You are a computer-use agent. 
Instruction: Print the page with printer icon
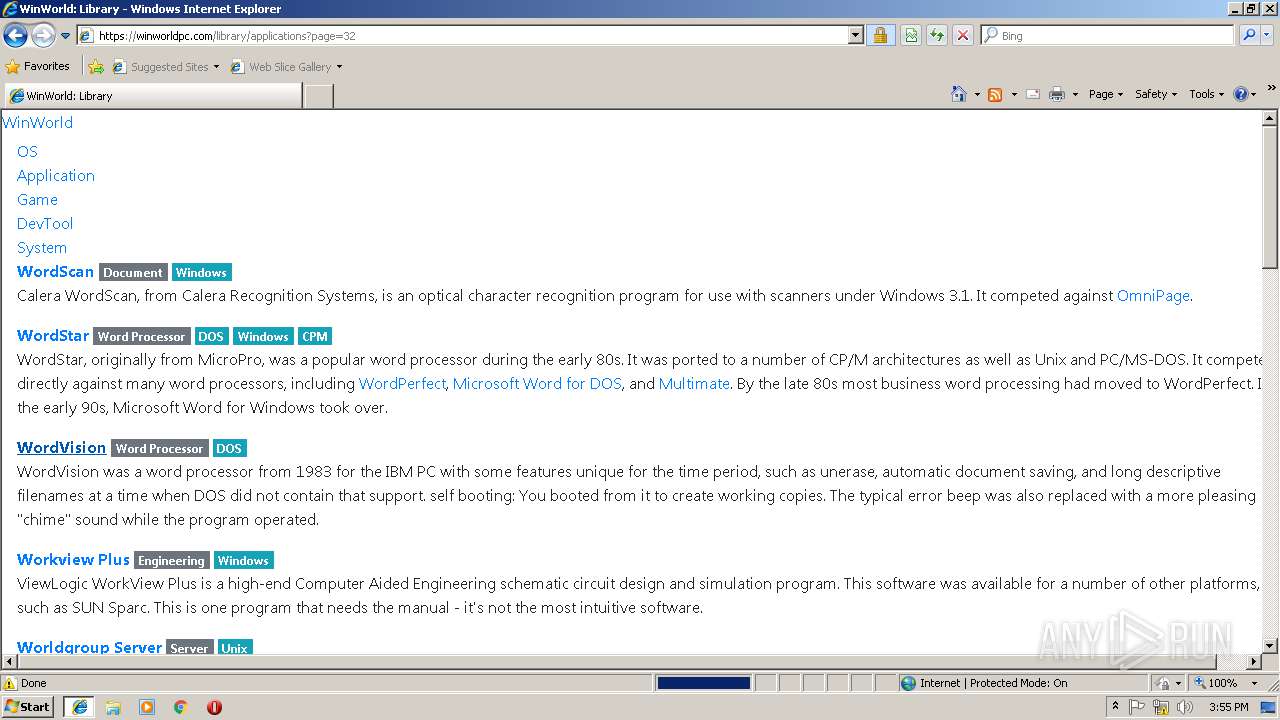pos(1057,94)
